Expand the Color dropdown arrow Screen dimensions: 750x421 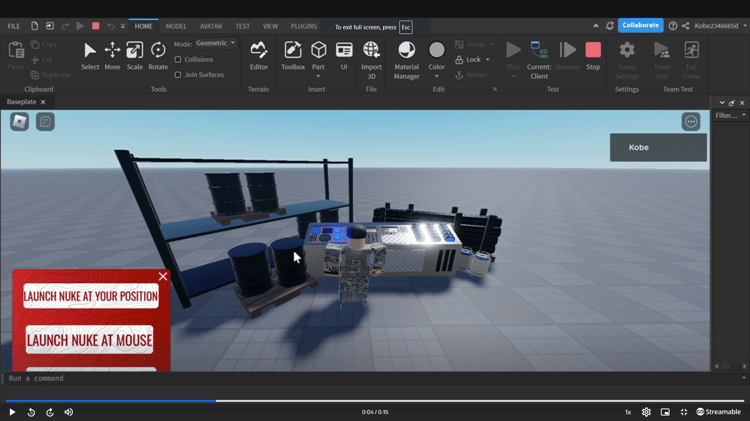point(436,76)
